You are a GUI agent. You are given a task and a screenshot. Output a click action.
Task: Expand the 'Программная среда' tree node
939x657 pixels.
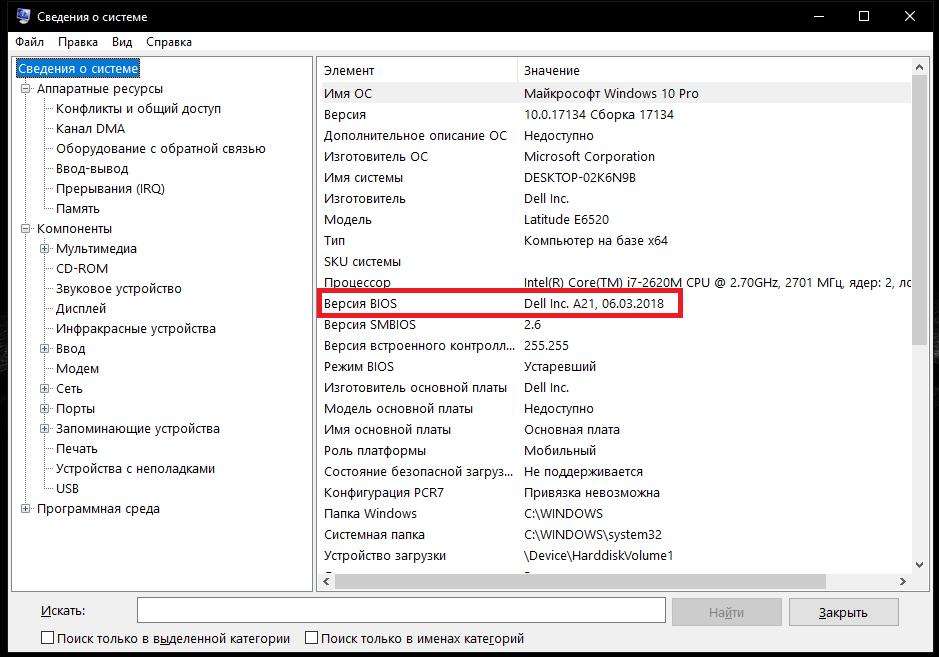pos(25,508)
